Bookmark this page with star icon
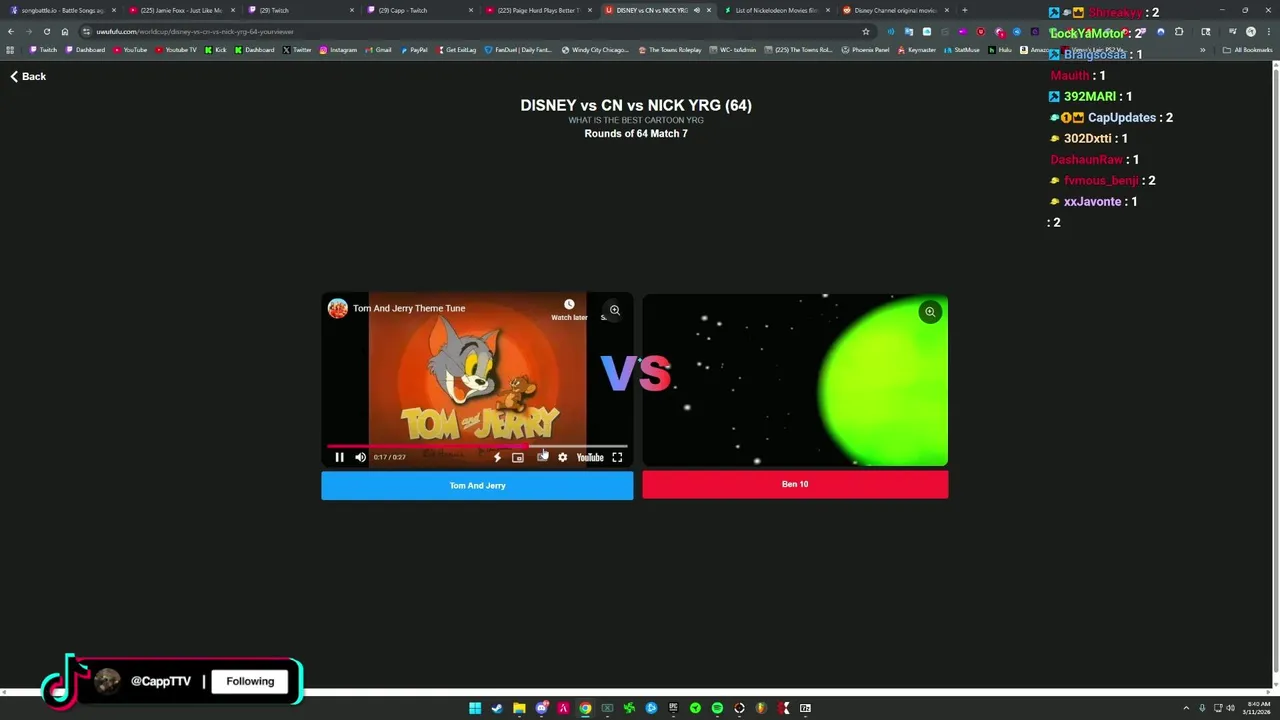 coord(866,31)
